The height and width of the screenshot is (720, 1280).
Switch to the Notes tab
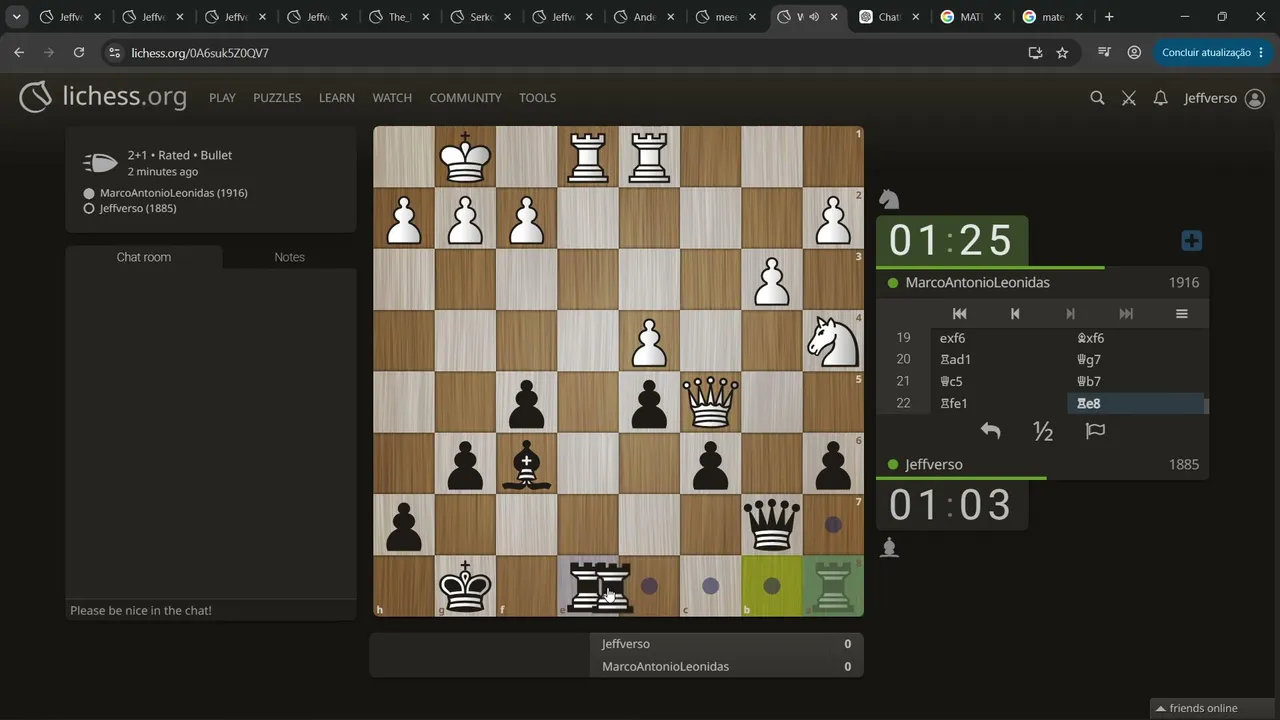290,257
